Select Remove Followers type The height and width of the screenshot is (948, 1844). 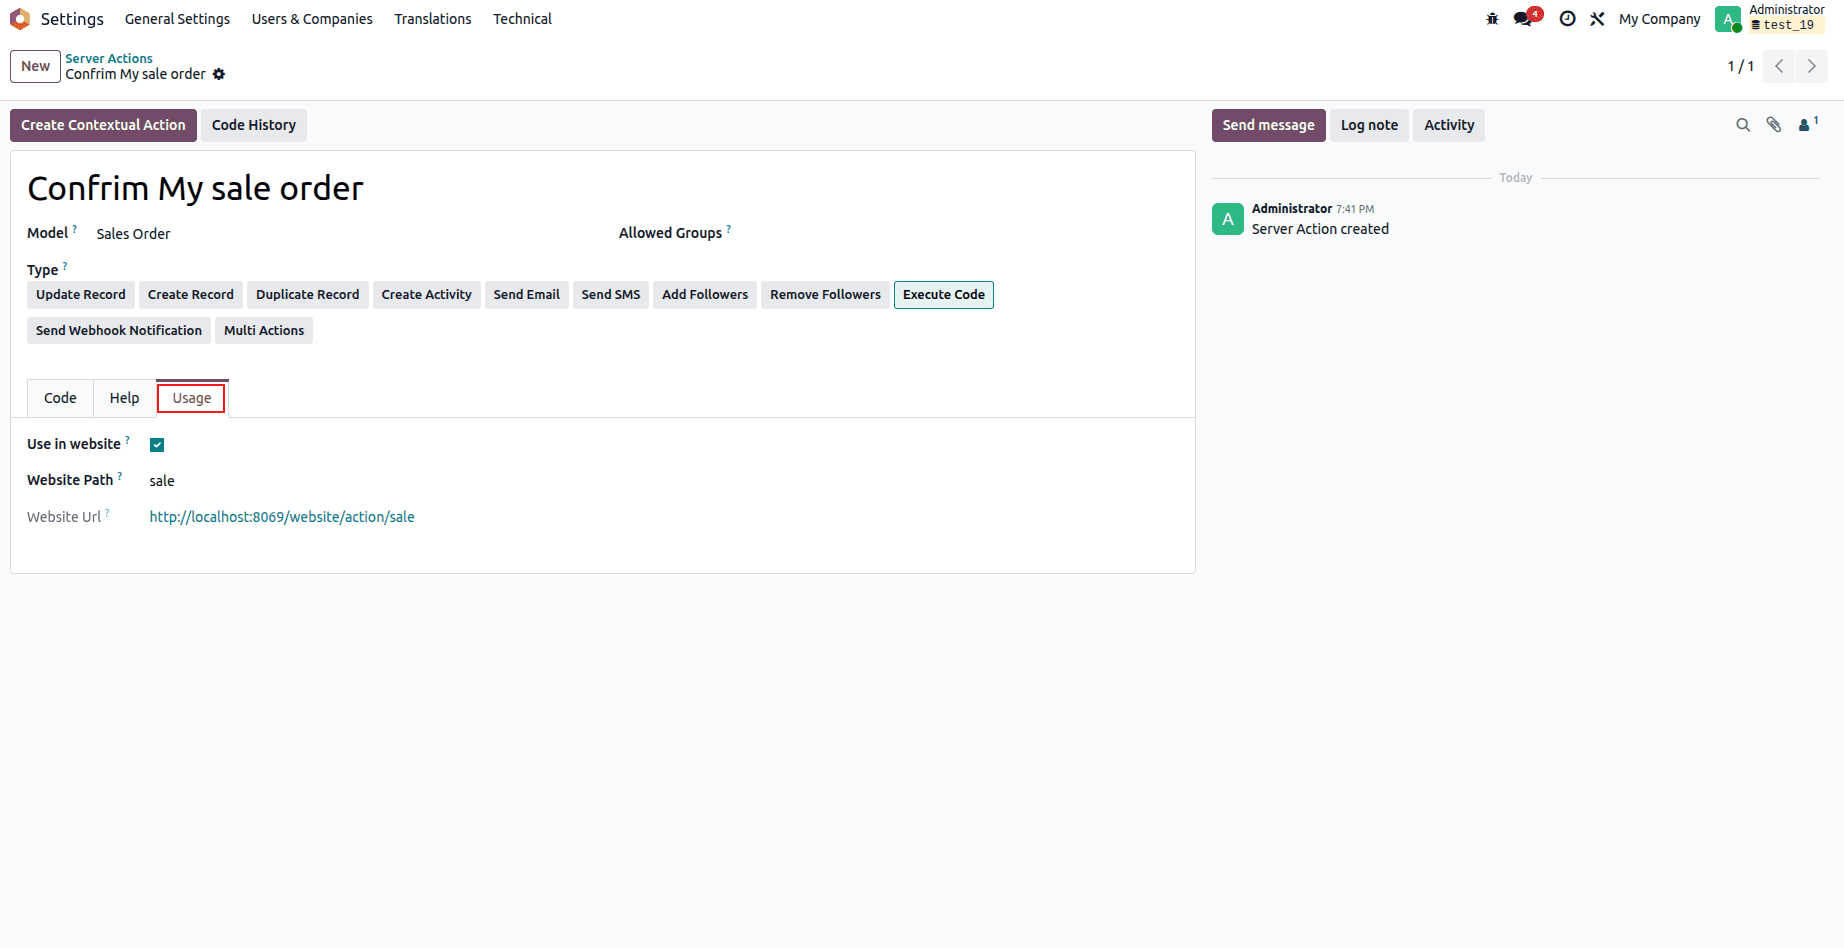(x=826, y=295)
